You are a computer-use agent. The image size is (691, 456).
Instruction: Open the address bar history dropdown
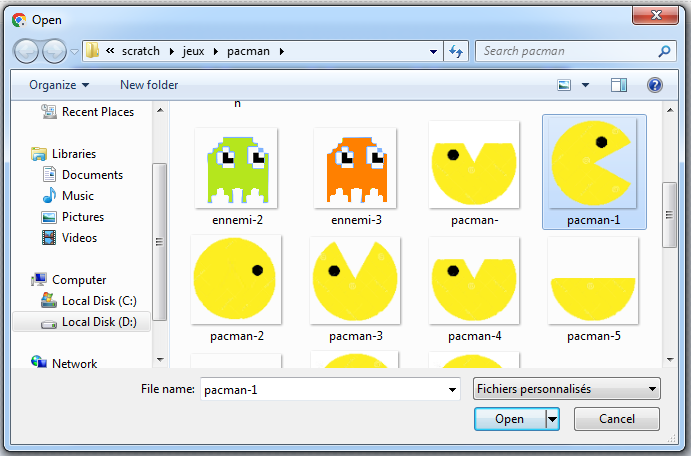(x=434, y=52)
